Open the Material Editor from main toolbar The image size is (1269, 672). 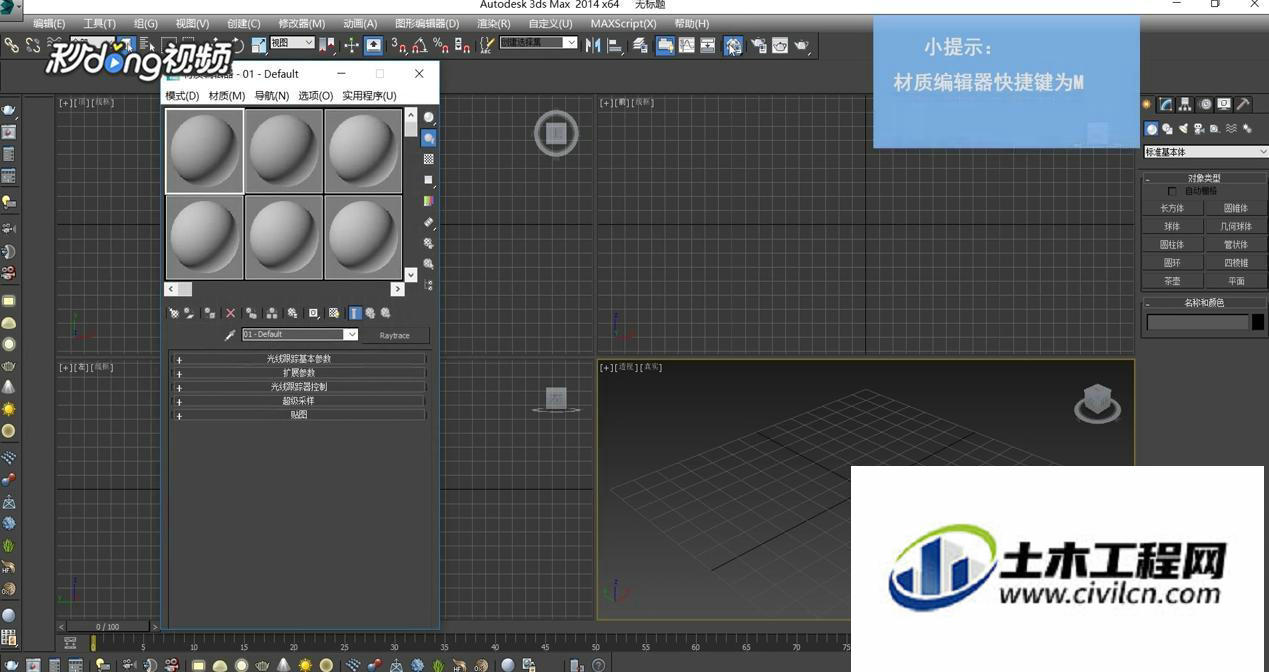pyautogui.click(x=733, y=45)
